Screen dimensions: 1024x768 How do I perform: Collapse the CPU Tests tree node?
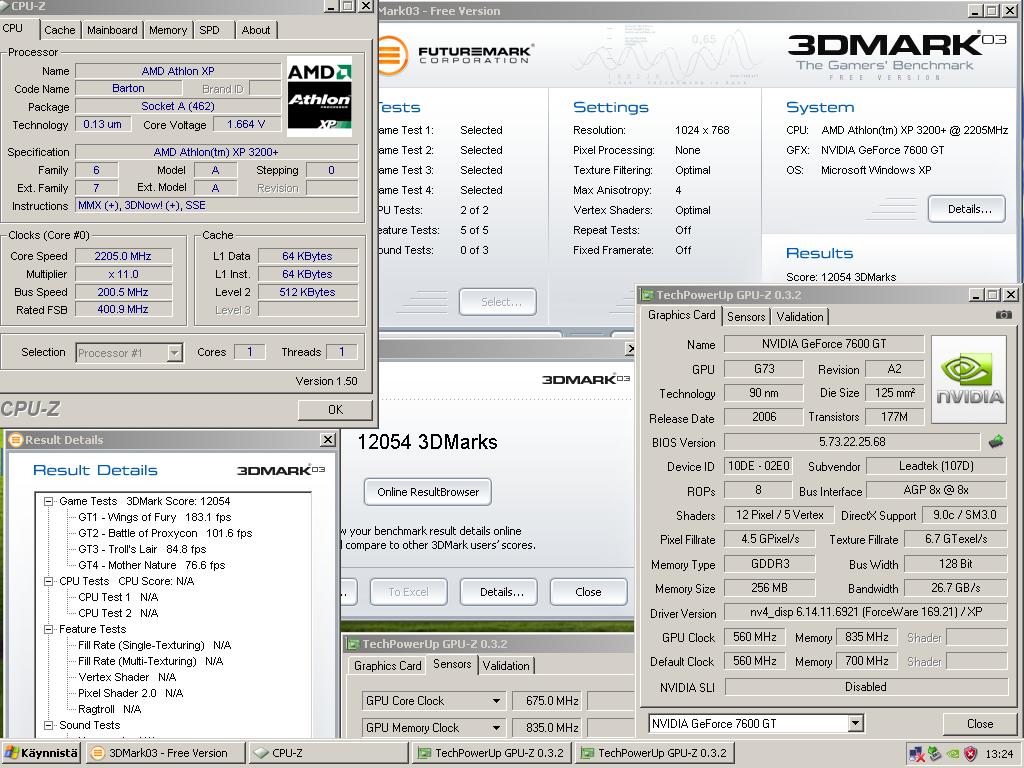click(x=48, y=581)
